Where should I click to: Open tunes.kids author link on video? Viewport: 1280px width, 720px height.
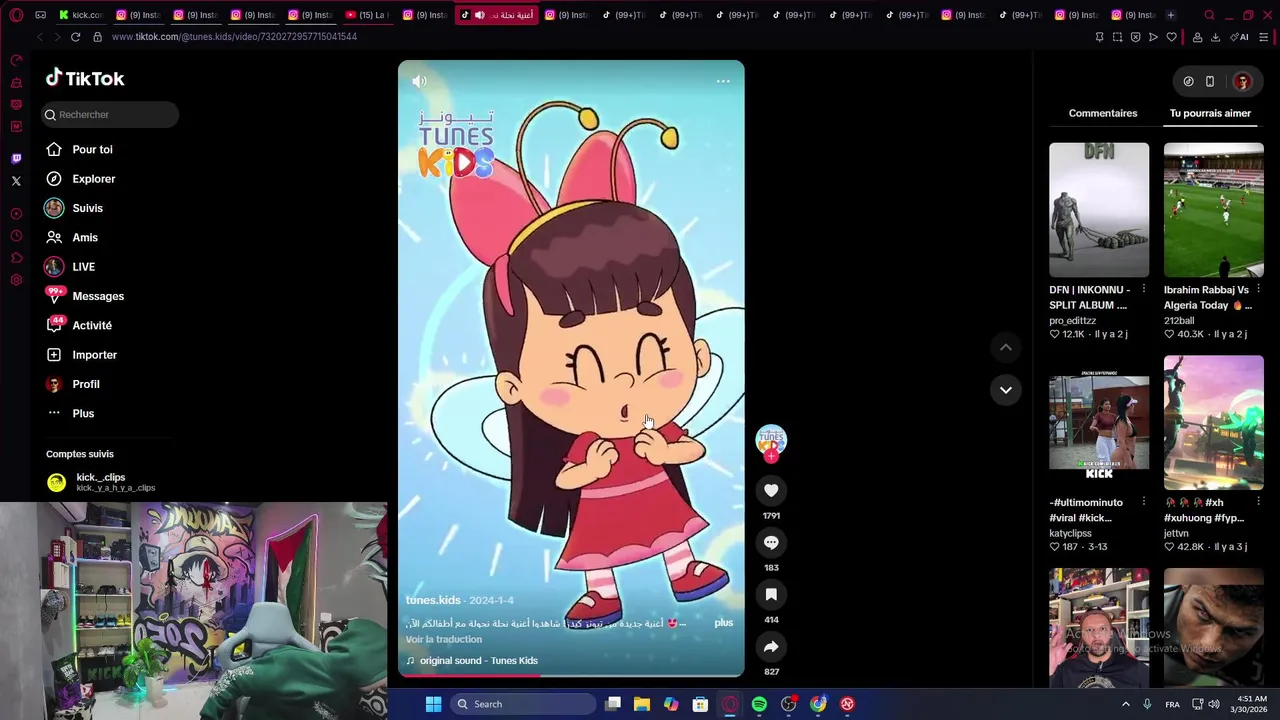click(x=433, y=600)
